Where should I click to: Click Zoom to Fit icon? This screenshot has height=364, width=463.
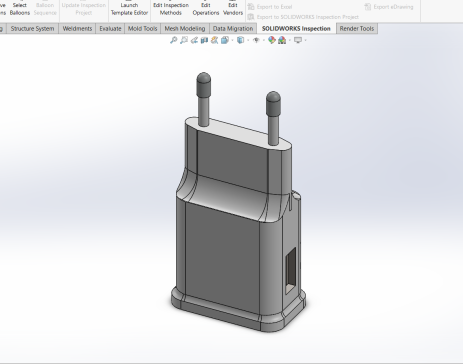point(173,40)
